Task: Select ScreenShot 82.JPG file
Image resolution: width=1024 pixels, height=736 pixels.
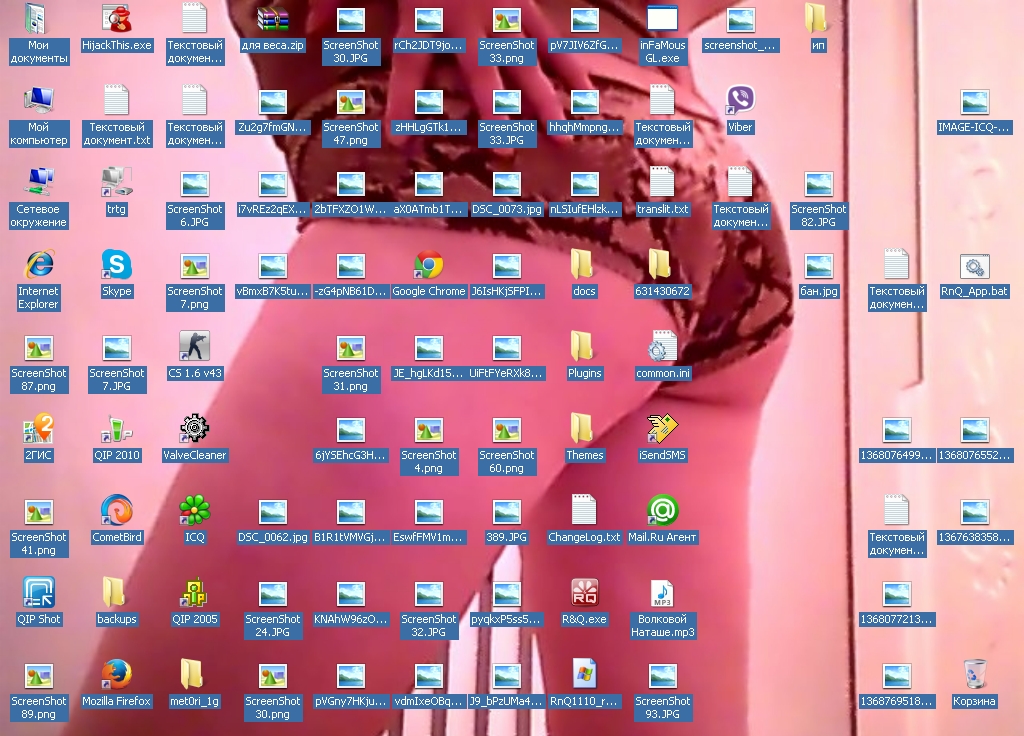Action: click(x=818, y=183)
